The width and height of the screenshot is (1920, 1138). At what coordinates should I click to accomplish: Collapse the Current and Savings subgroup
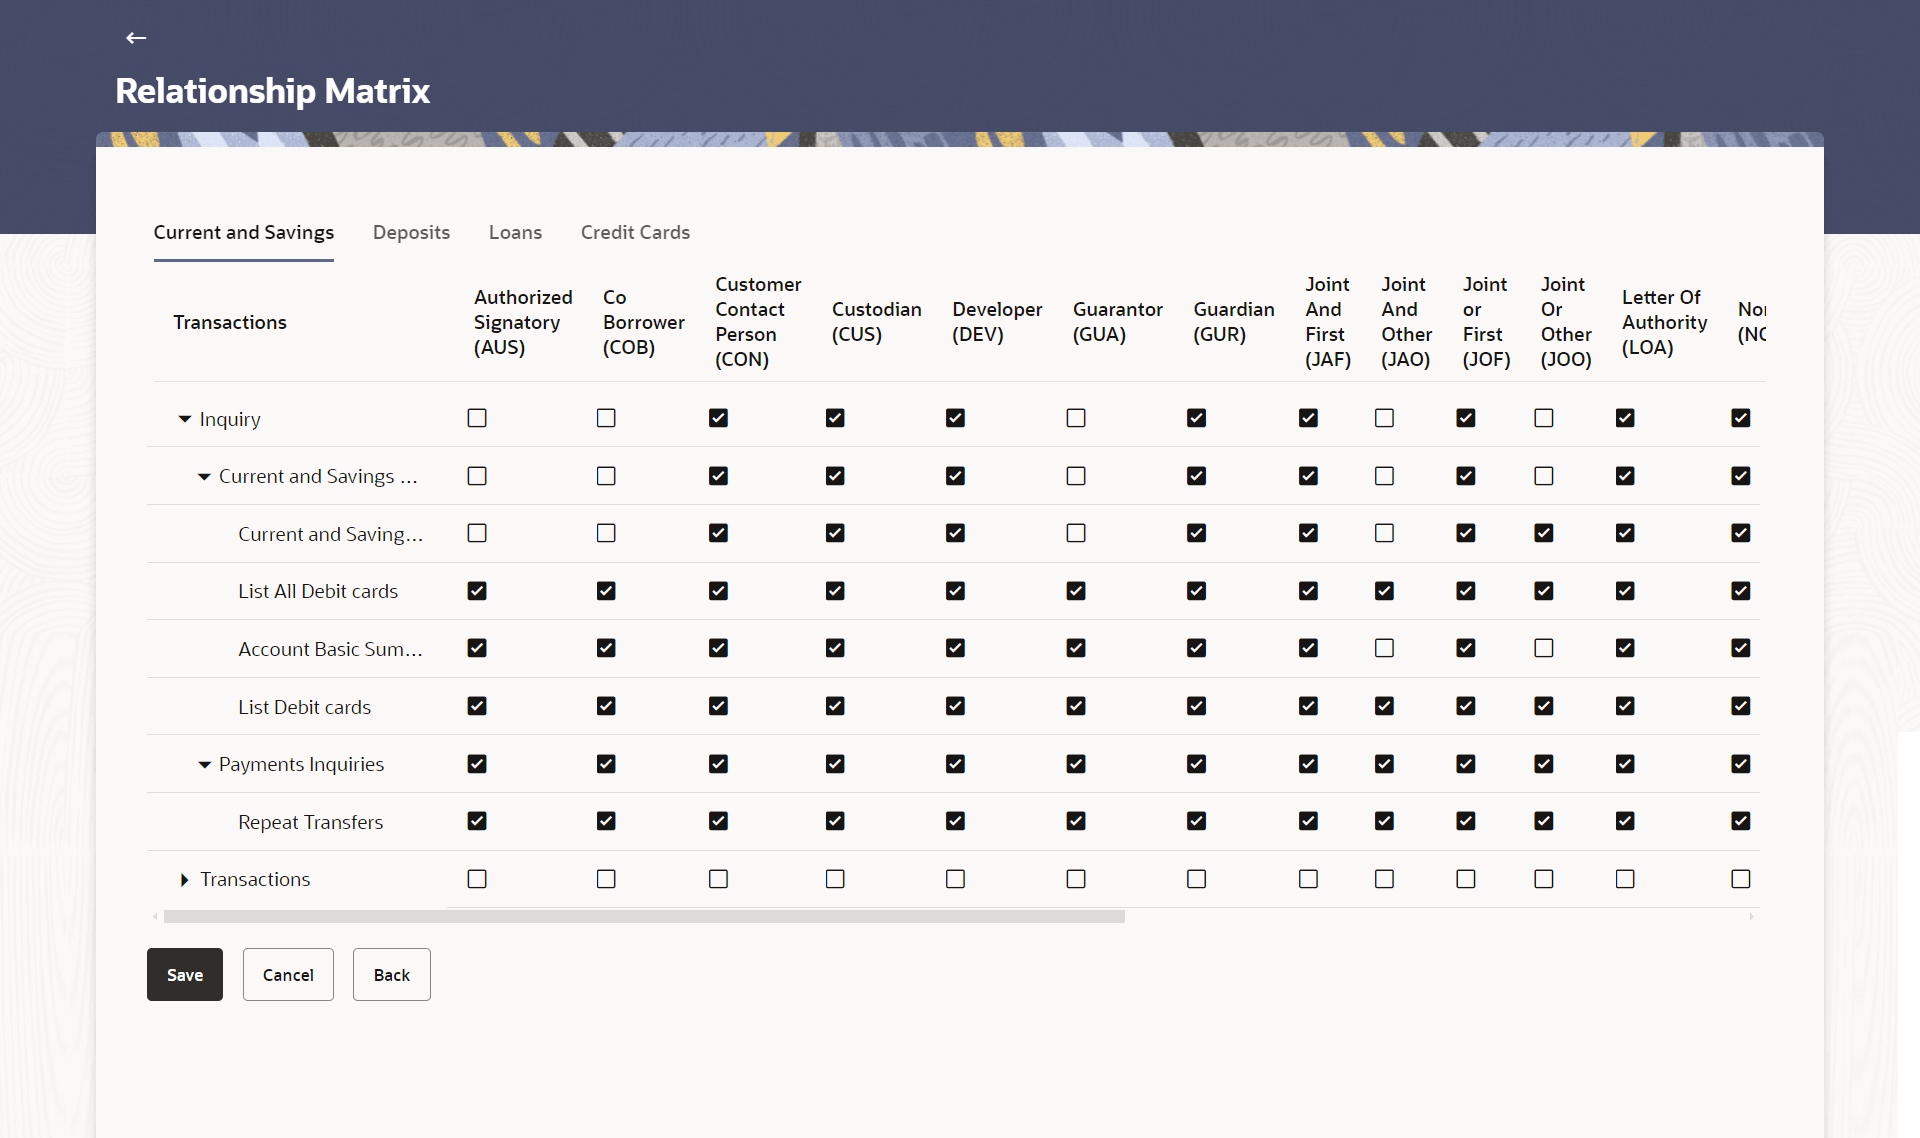(x=204, y=477)
